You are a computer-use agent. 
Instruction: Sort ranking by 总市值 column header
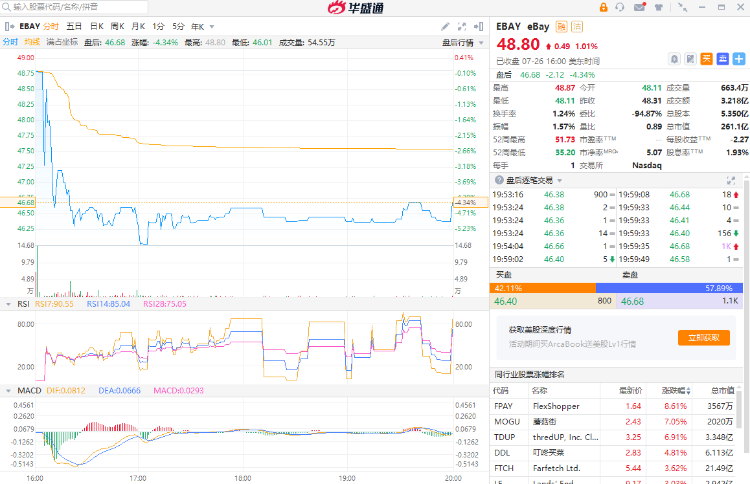click(722, 391)
